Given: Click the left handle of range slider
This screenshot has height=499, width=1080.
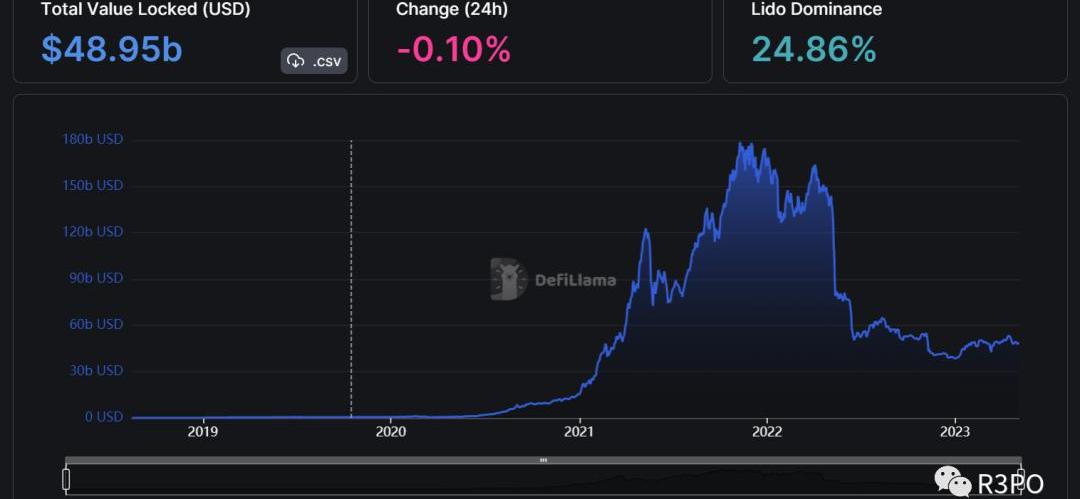Looking at the screenshot, I should [66, 480].
